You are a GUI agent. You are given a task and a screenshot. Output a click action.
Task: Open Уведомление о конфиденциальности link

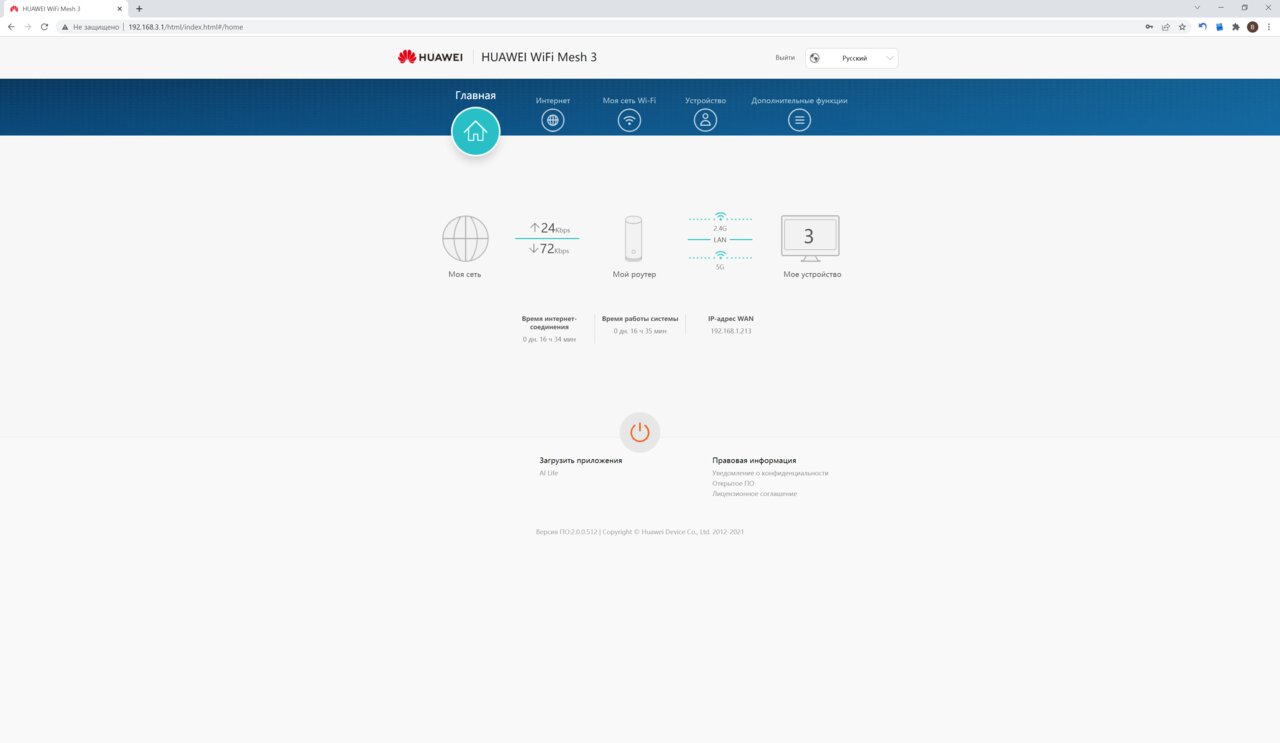point(770,473)
